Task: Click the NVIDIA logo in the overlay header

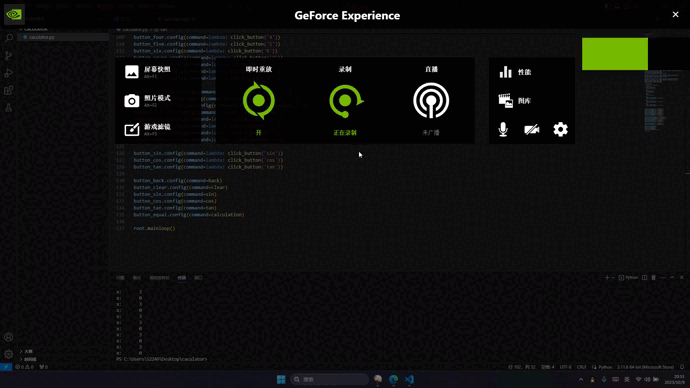Action: point(14,15)
